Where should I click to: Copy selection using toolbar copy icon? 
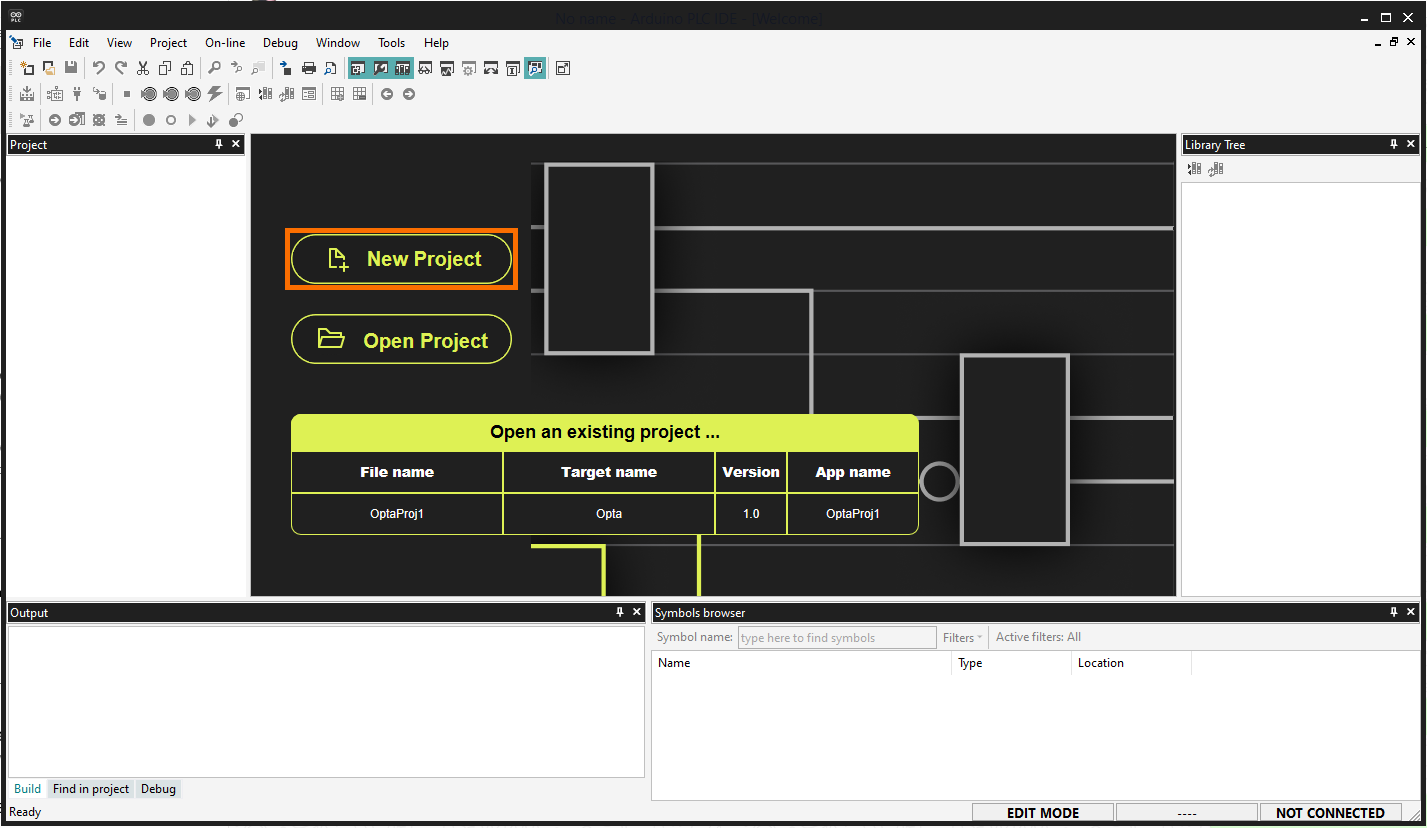(165, 68)
